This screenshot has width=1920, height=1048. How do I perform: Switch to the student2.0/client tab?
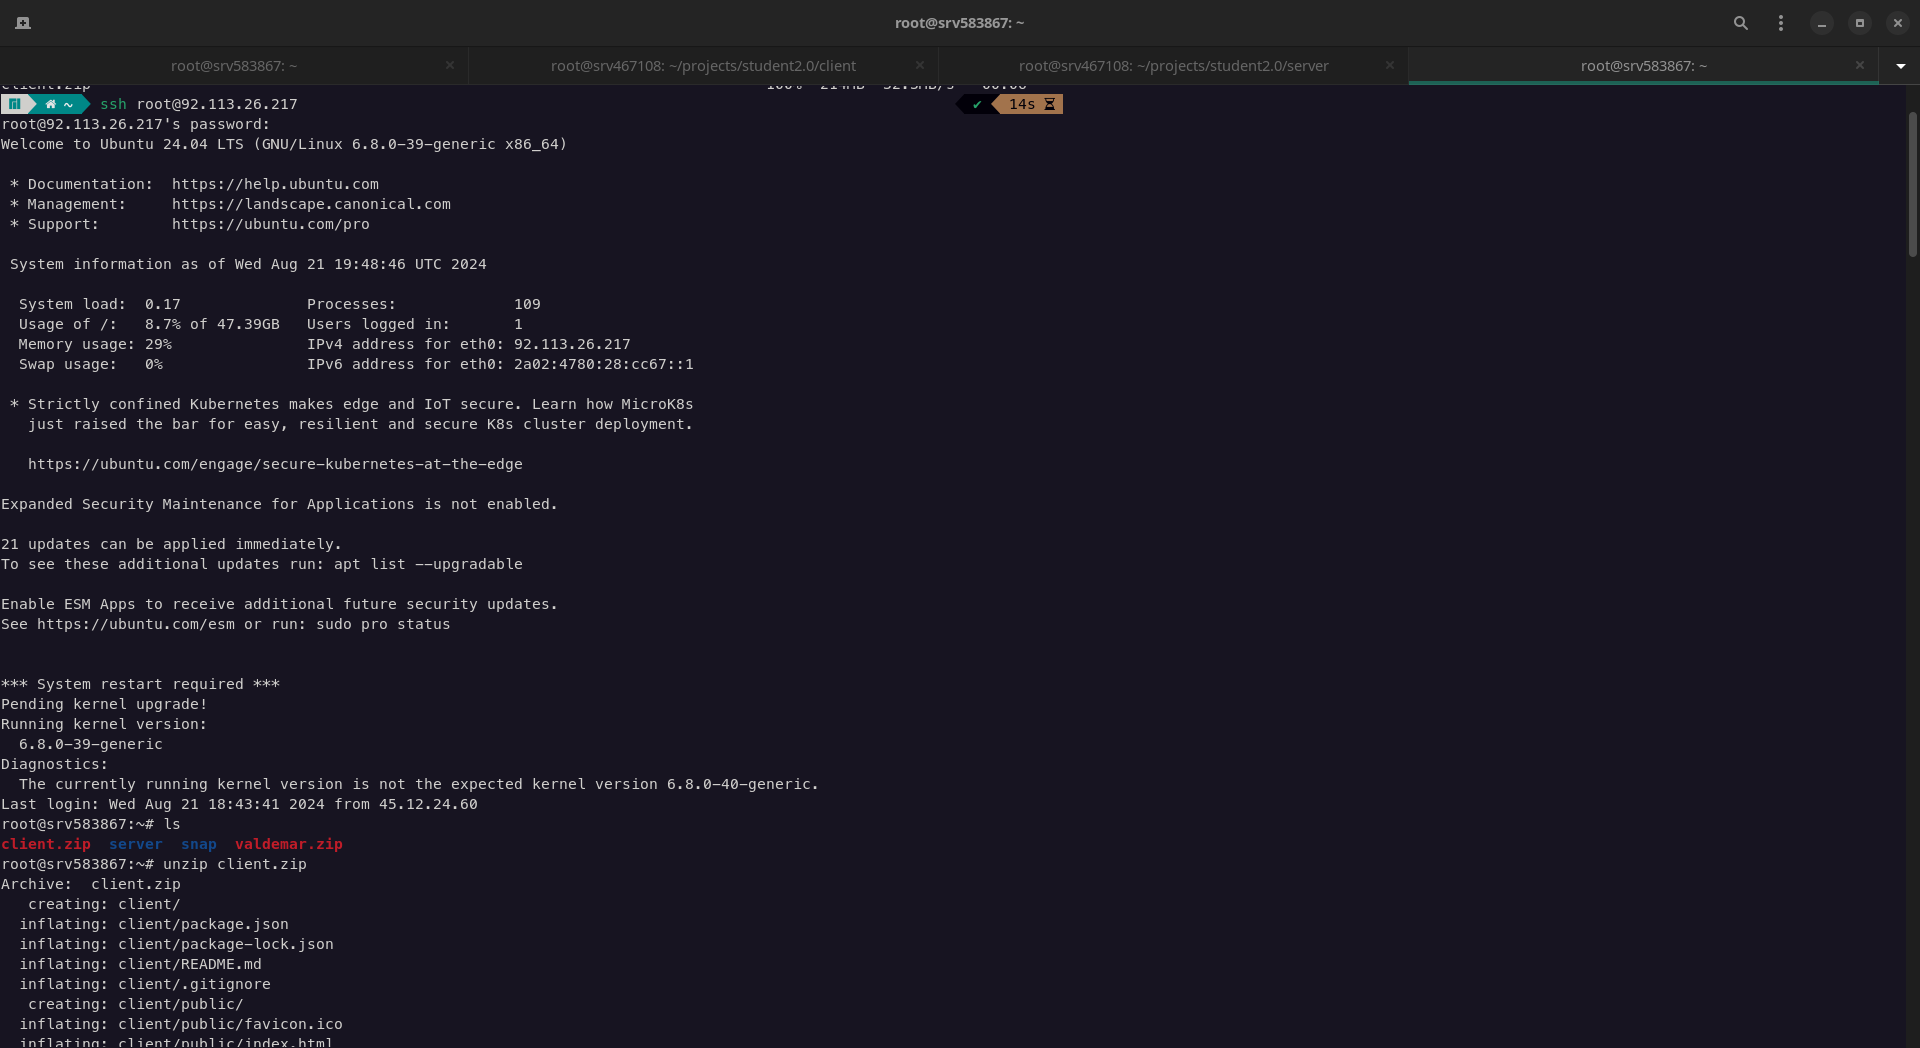703,66
